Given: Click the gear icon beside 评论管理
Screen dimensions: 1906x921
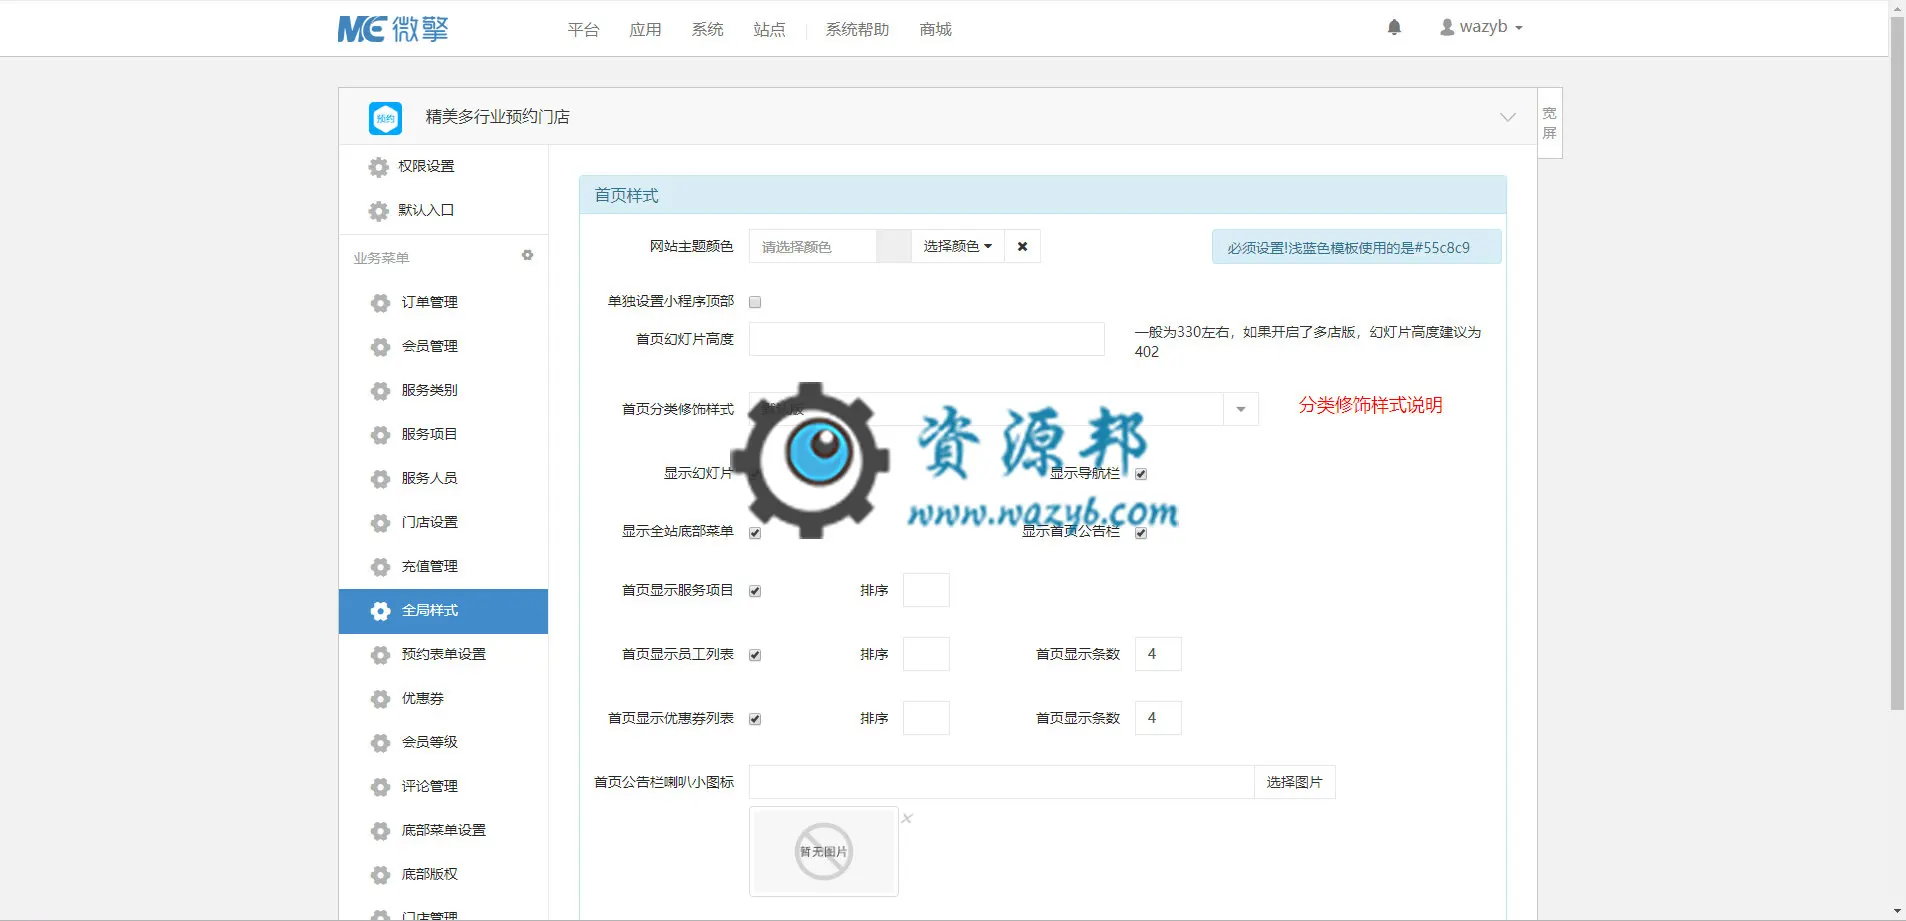Looking at the screenshot, I should point(380,787).
